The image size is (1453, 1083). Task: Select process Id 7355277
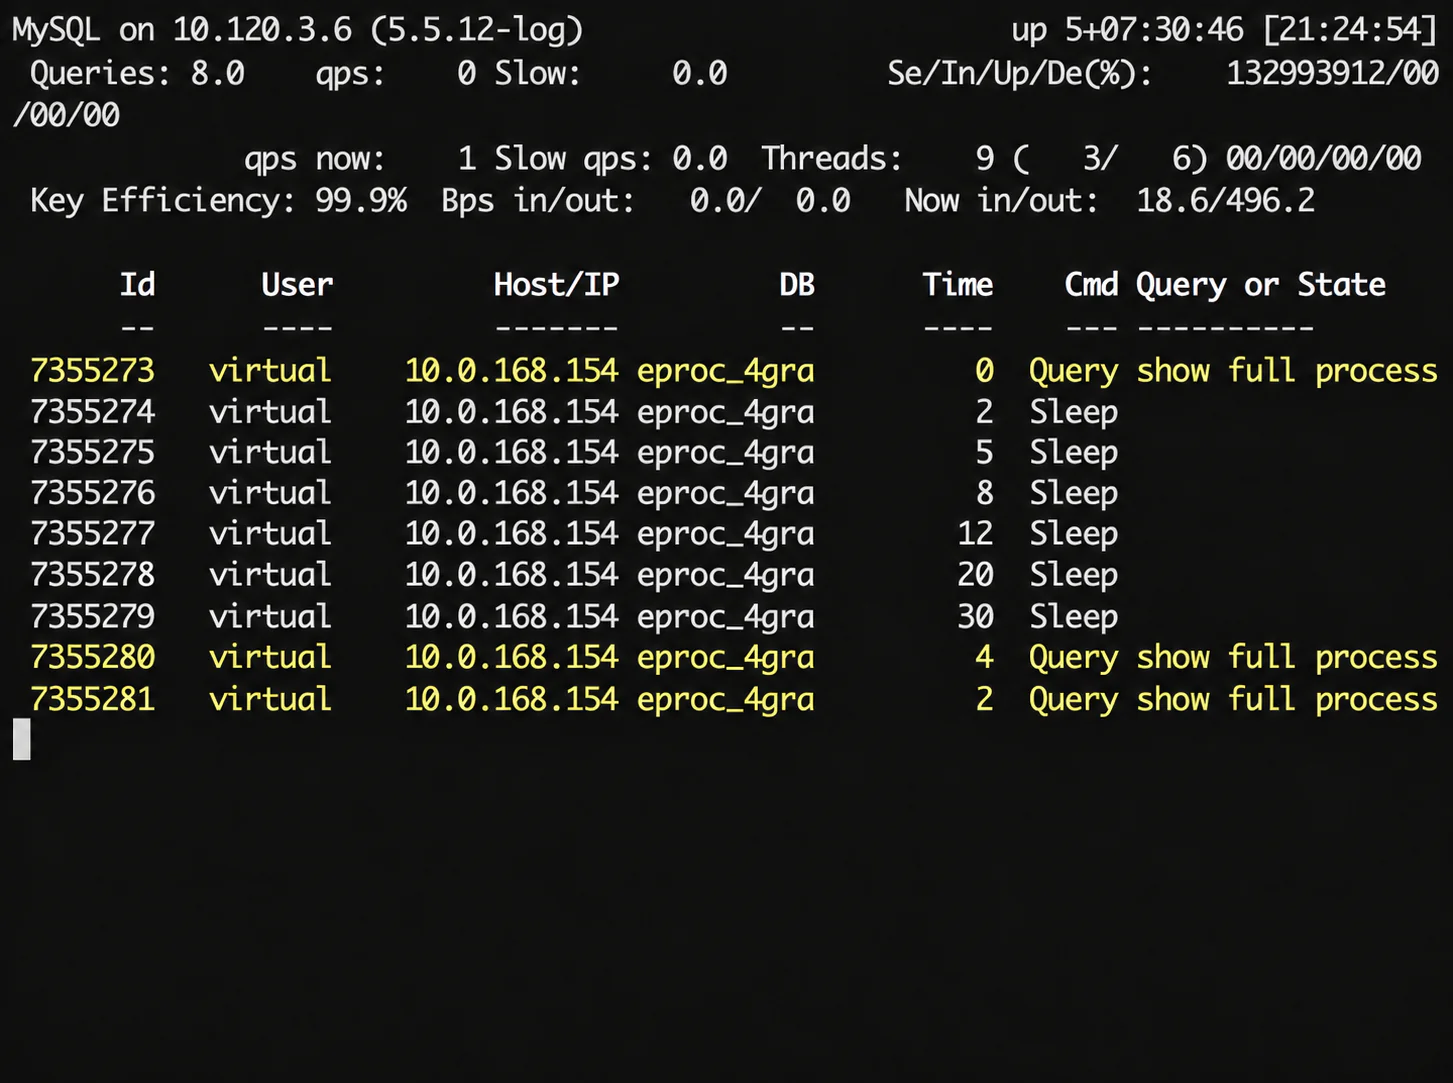click(92, 534)
